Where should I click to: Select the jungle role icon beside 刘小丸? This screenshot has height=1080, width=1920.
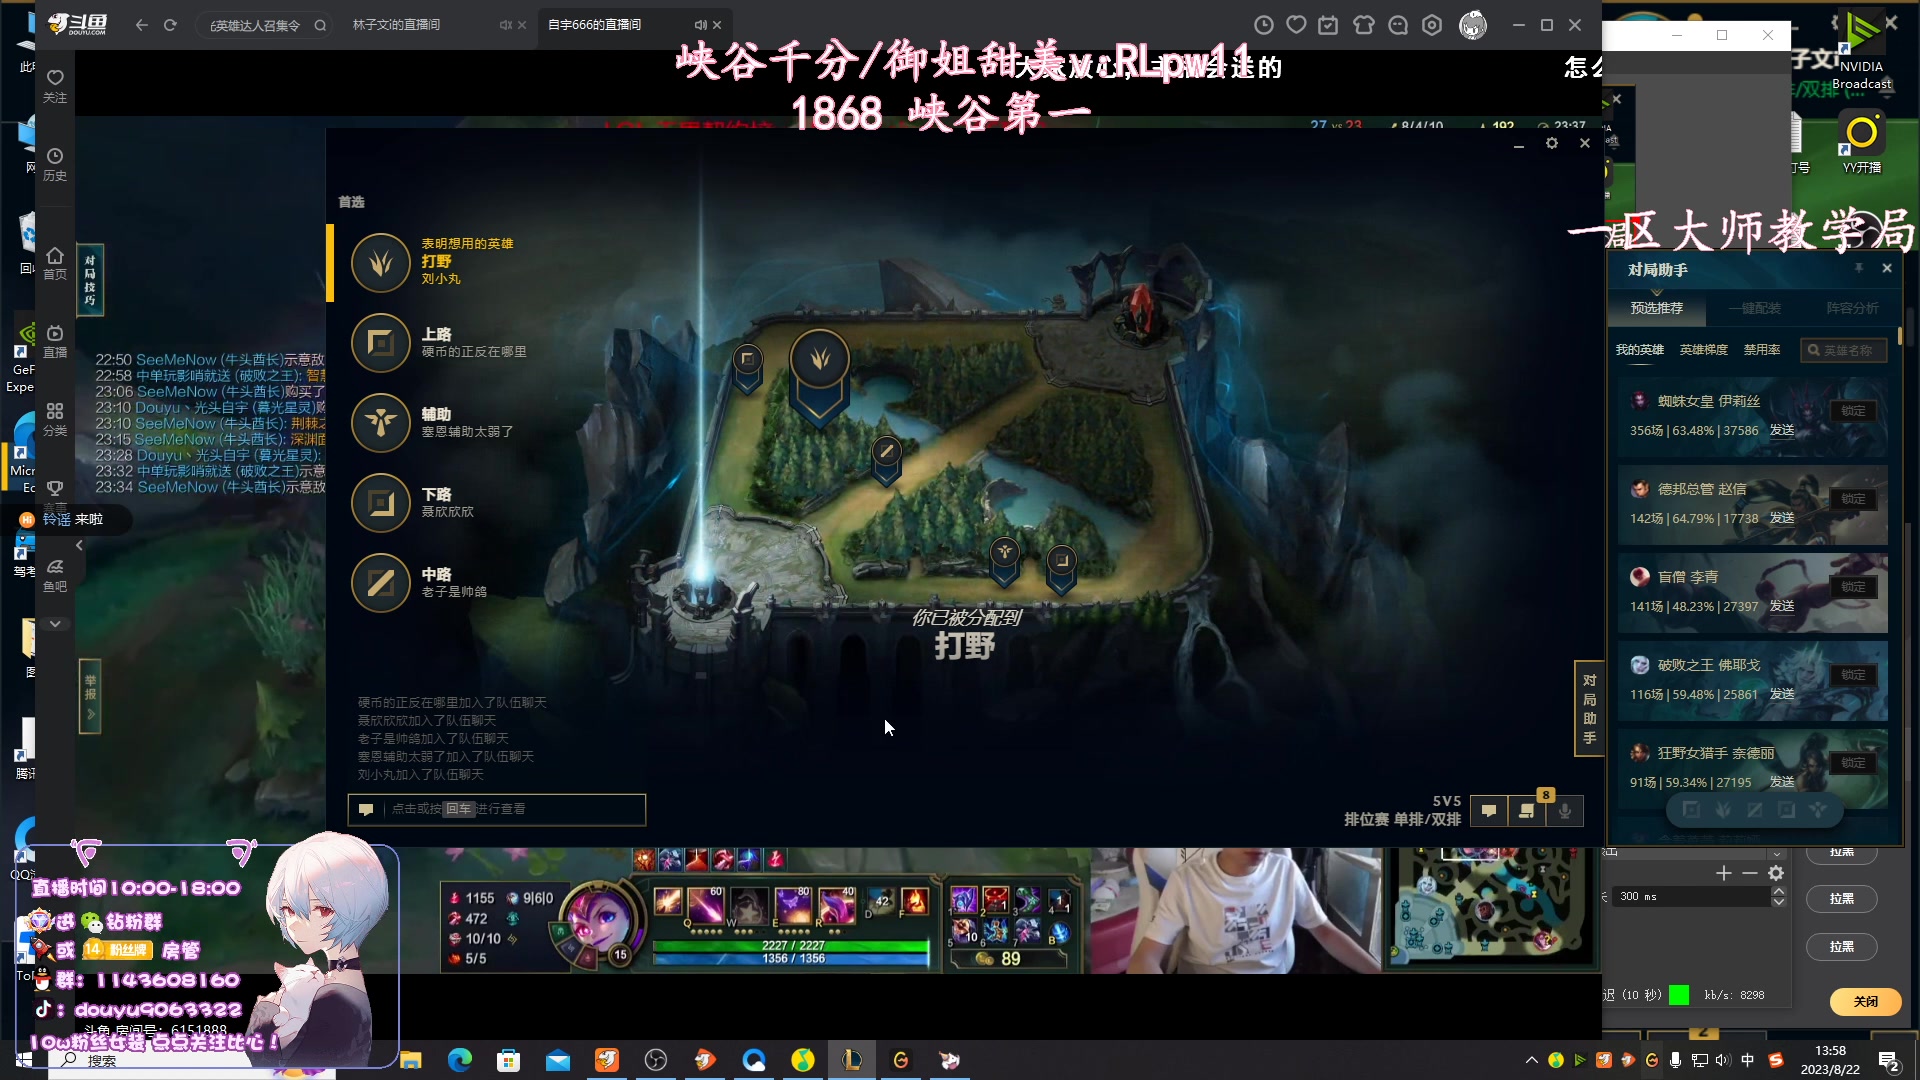pos(381,263)
